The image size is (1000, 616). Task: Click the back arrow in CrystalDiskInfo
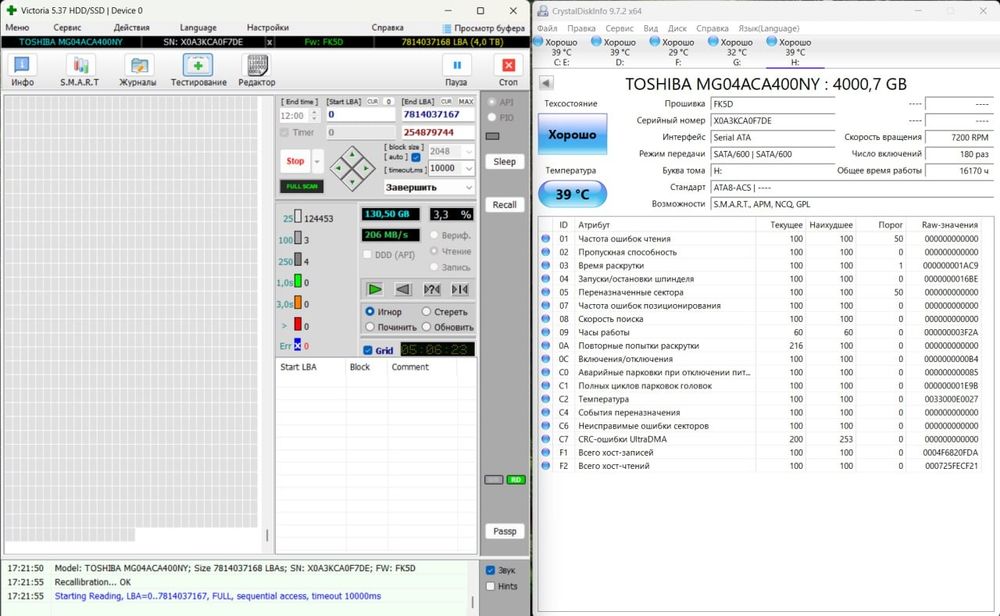[x=546, y=83]
